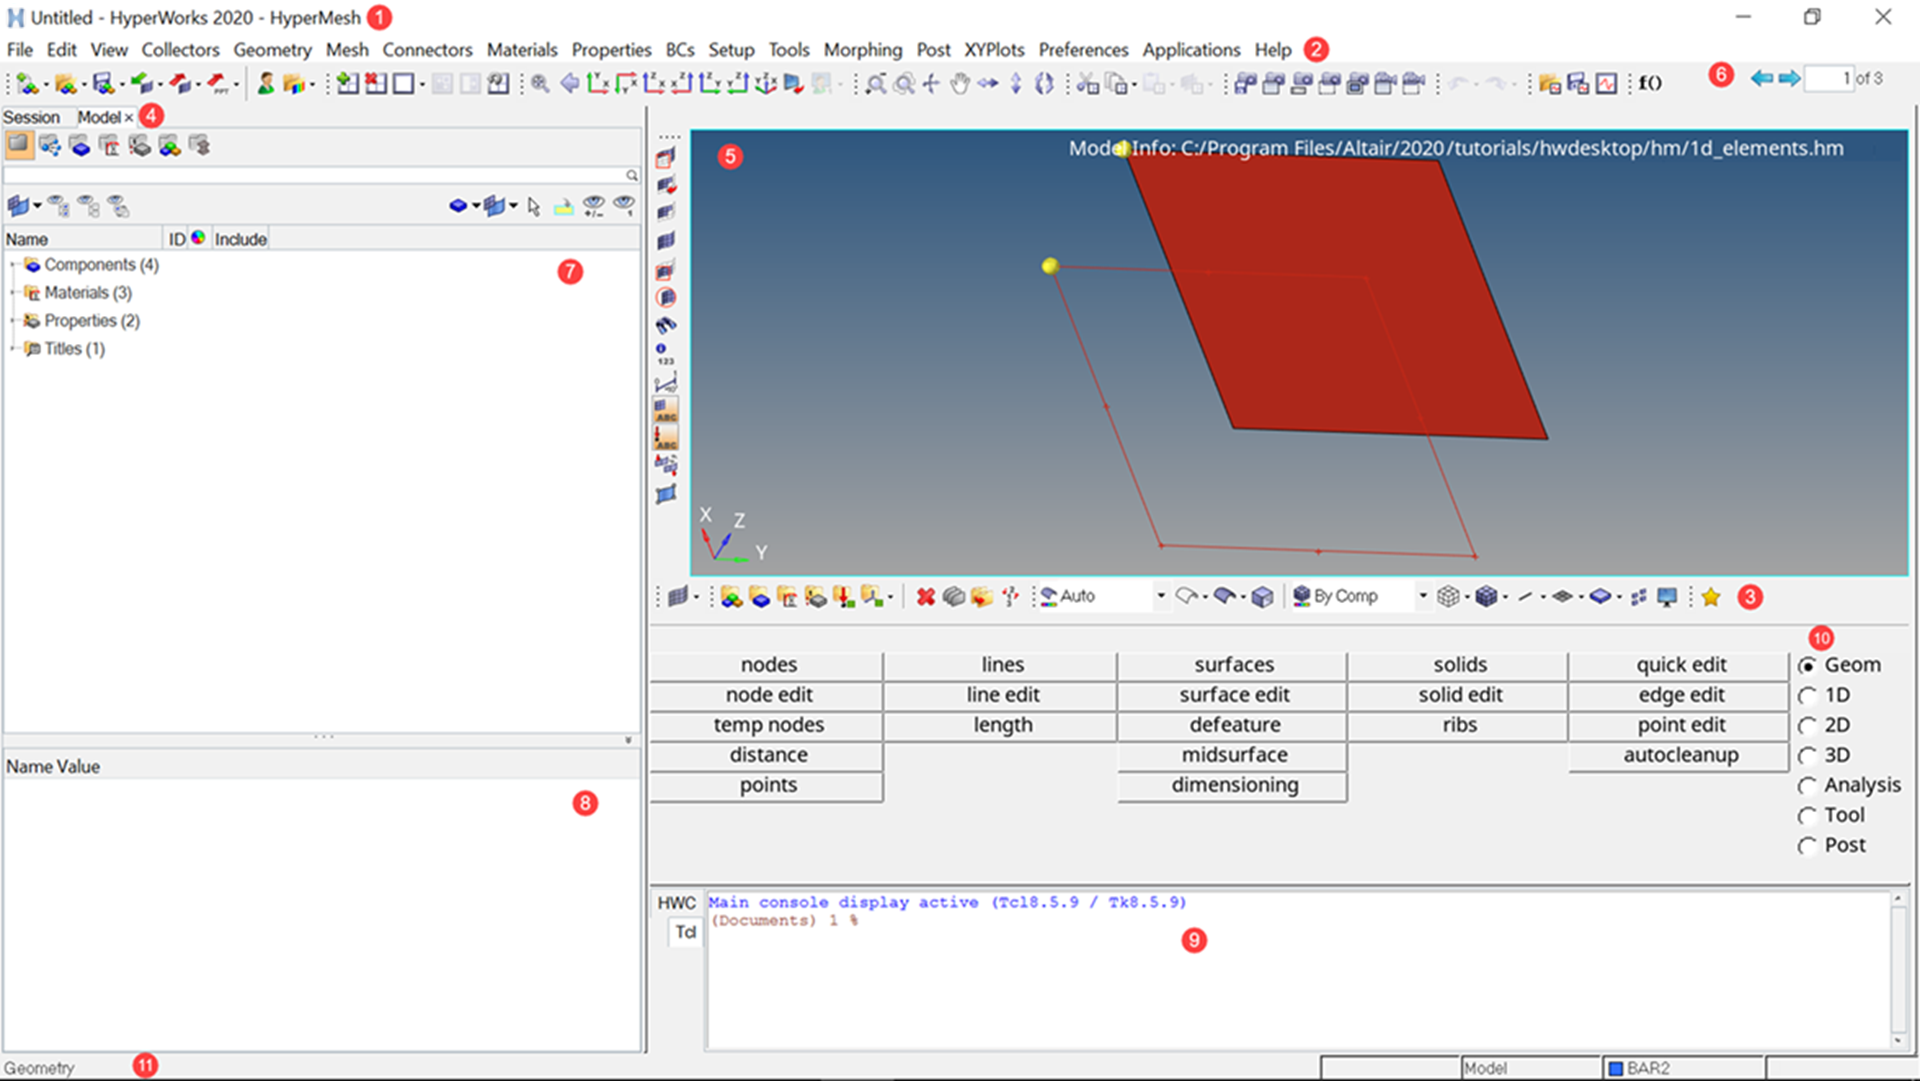Click the red X delete entity icon

point(925,597)
